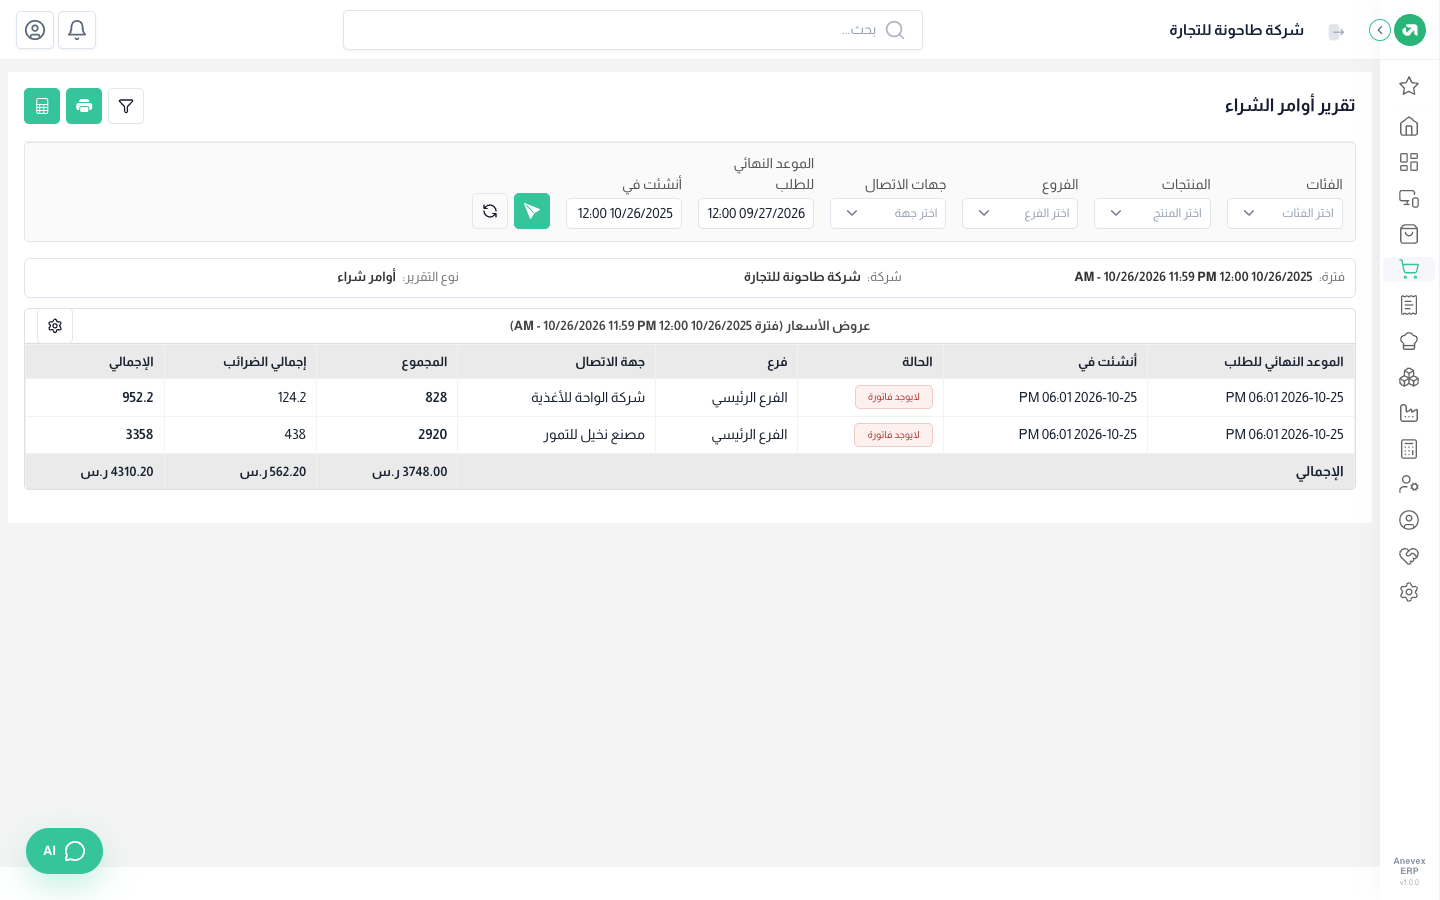Viewport: 1440px width, 900px height.
Task: Open contacts person-circle icon in sidebar
Action: point(1409,520)
